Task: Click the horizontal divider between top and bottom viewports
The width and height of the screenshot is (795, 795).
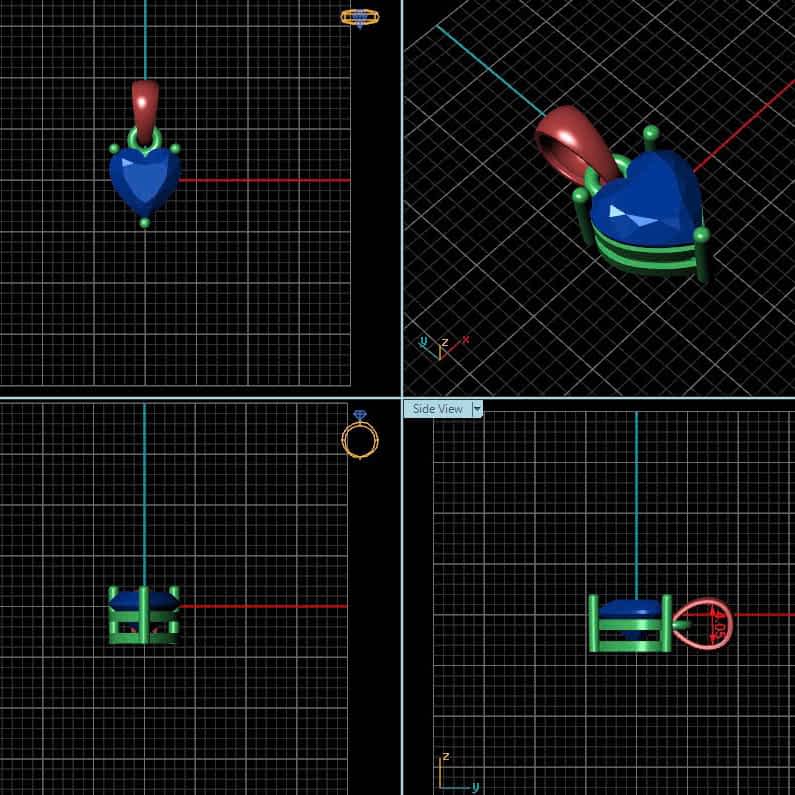Action: coord(200,397)
